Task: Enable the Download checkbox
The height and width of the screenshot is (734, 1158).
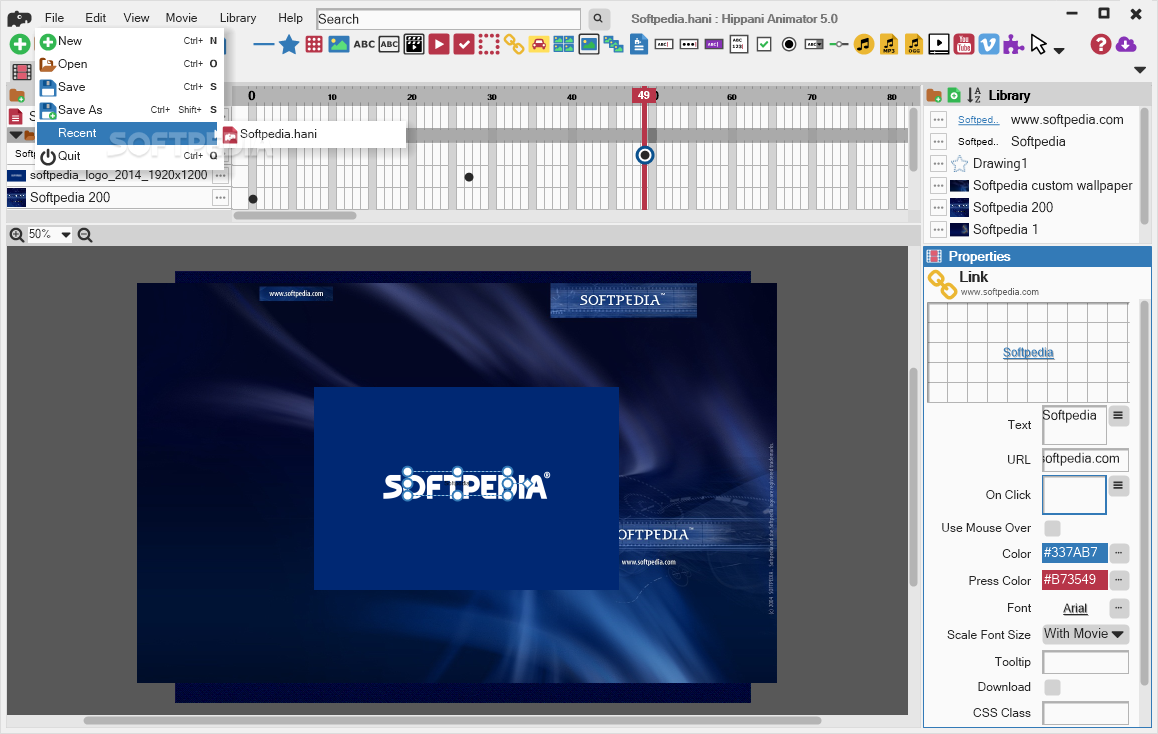Action: pyautogui.click(x=1052, y=687)
